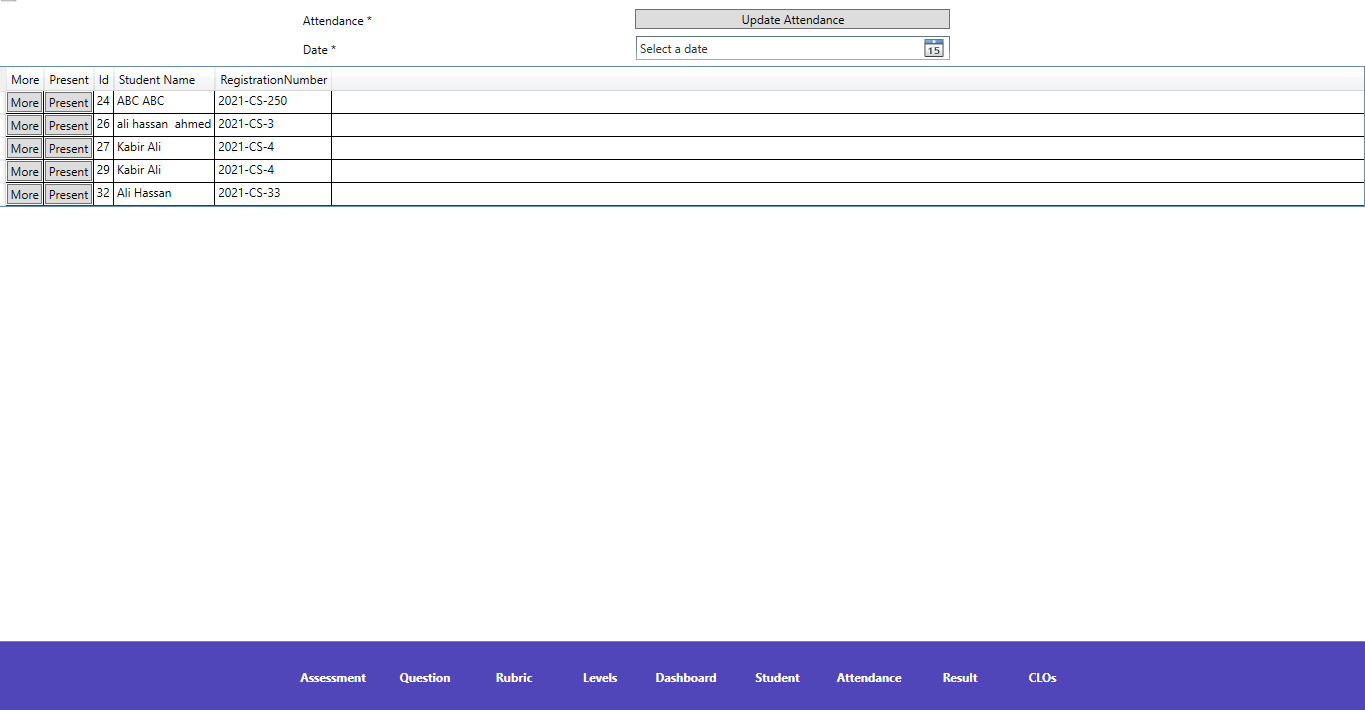The height and width of the screenshot is (710, 1365).
Task: Go to the Question section
Action: pyautogui.click(x=425, y=678)
